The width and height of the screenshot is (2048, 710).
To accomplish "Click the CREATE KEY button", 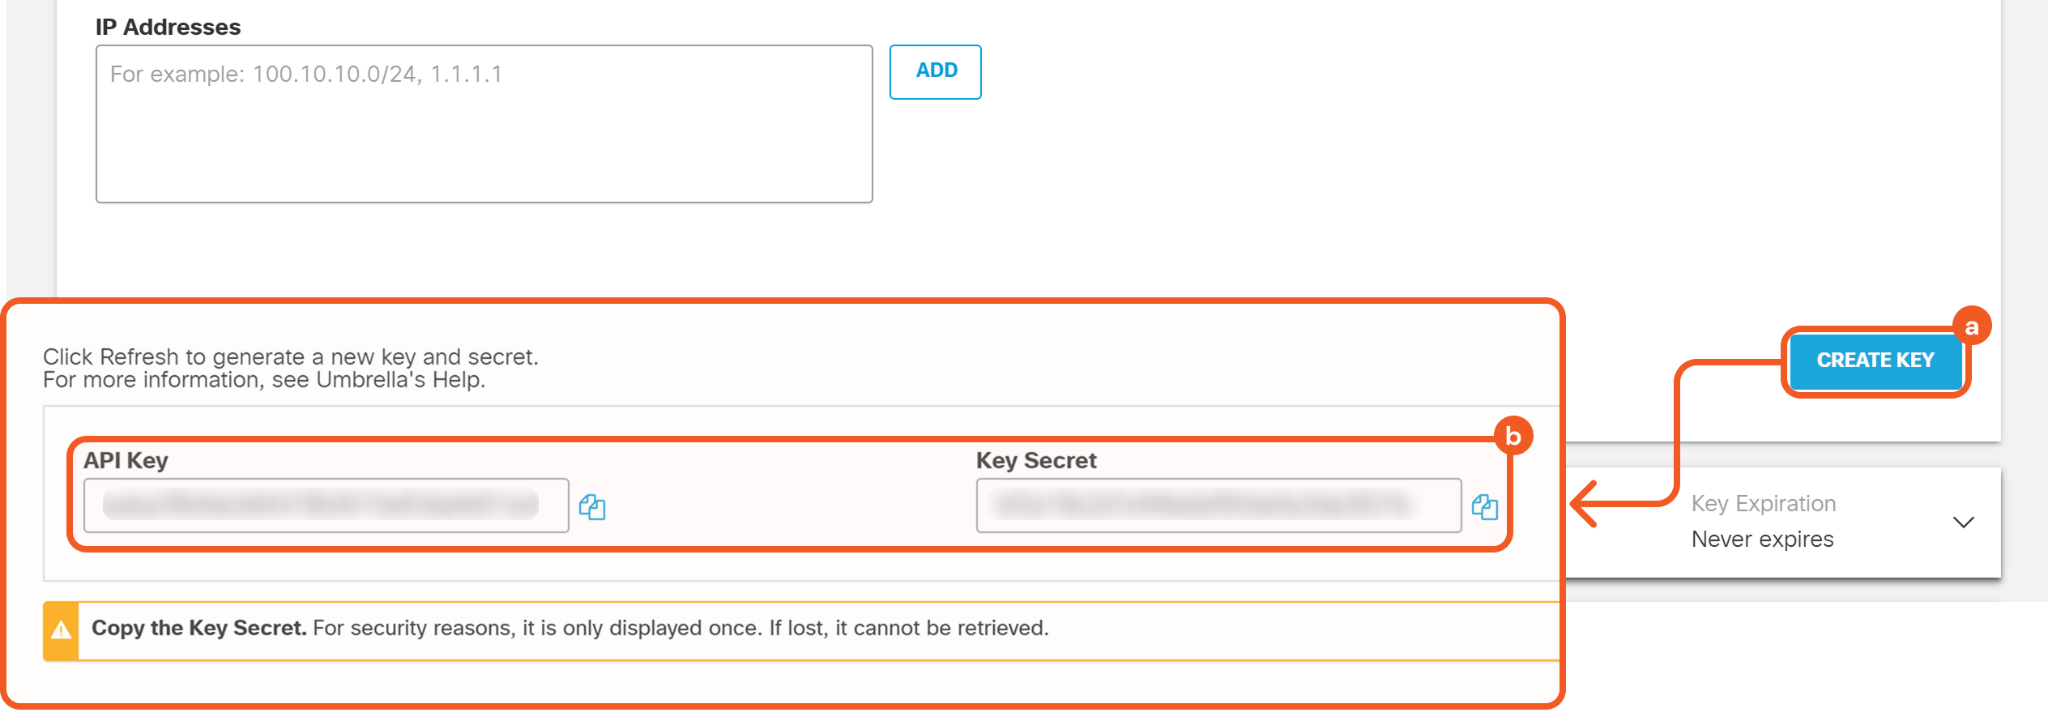I will pyautogui.click(x=1875, y=360).
